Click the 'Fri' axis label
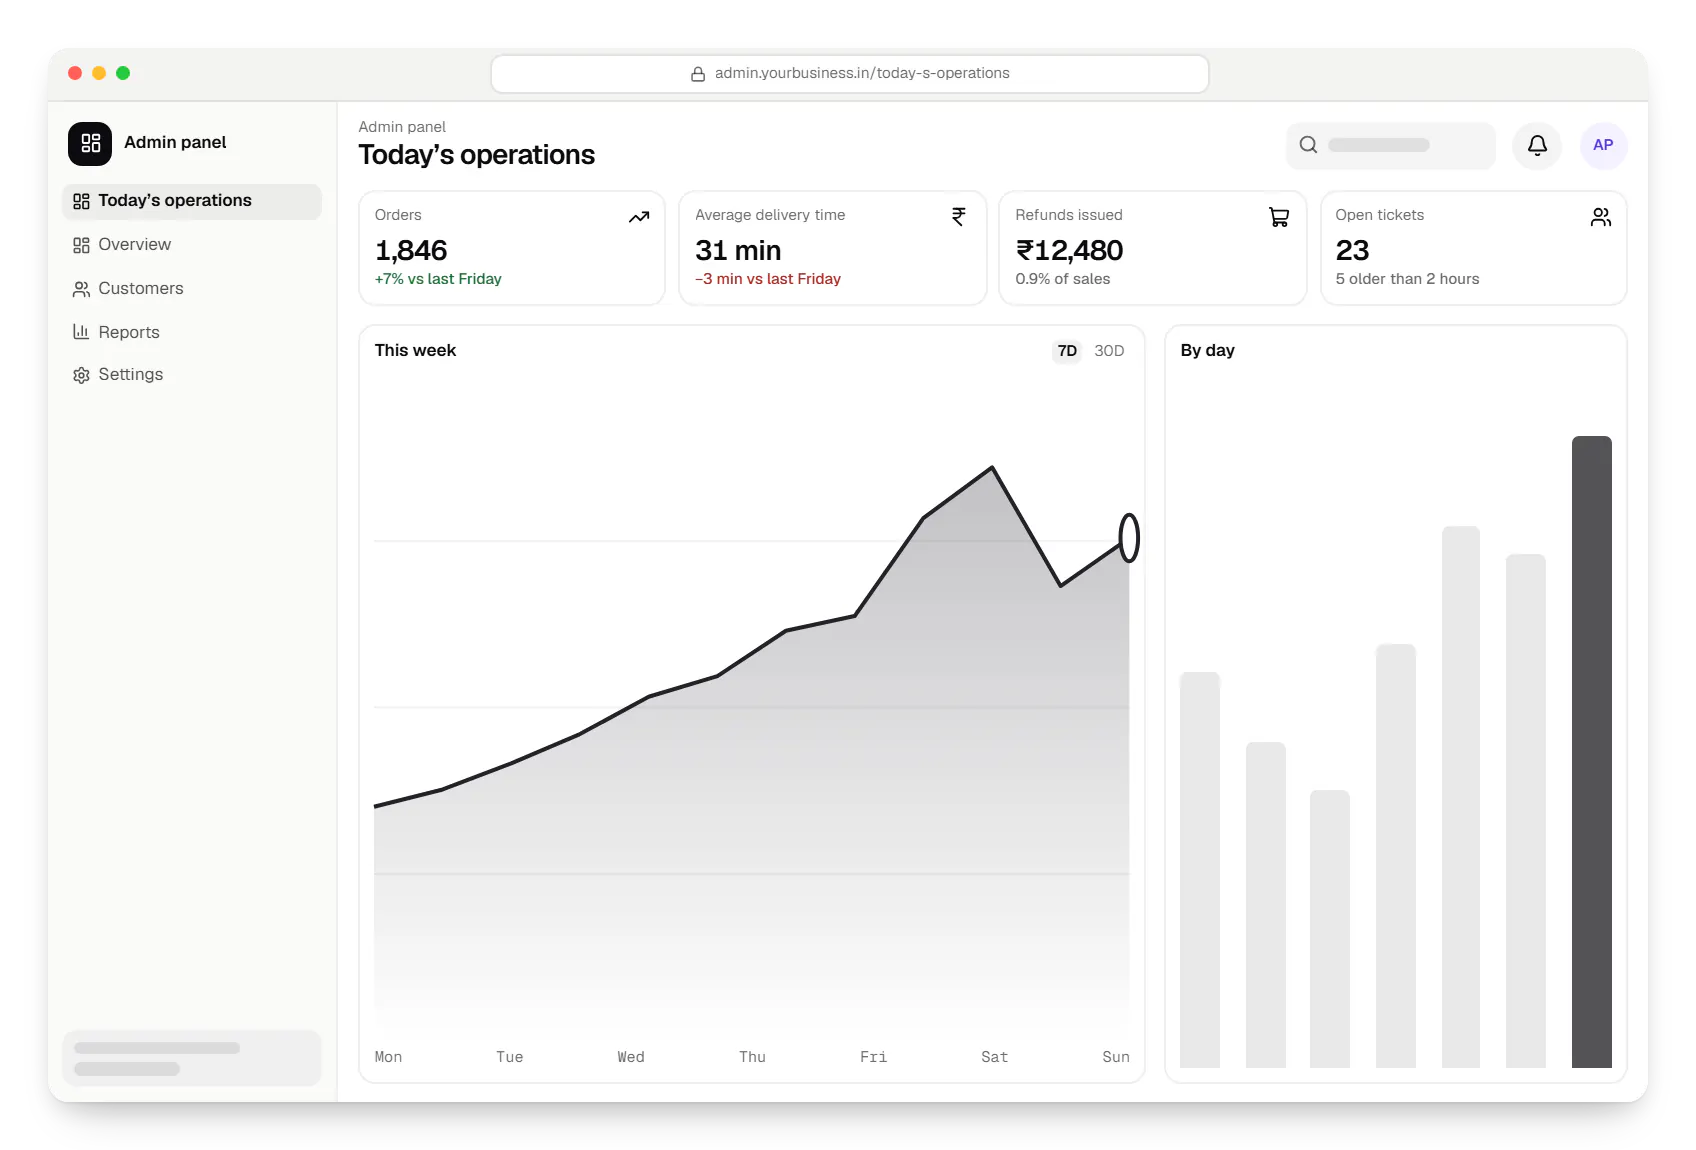This screenshot has width=1696, height=1150. coord(873,1057)
